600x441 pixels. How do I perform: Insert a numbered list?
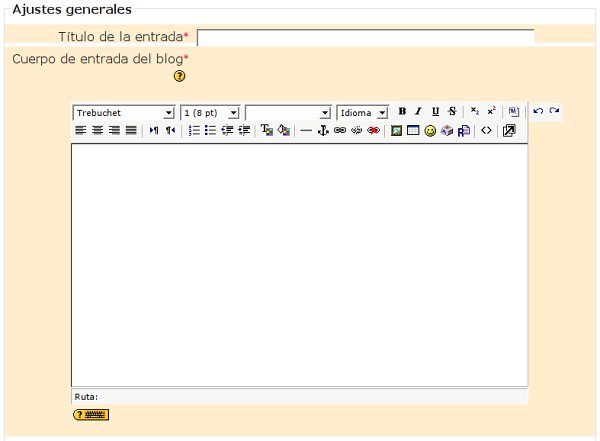(194, 131)
